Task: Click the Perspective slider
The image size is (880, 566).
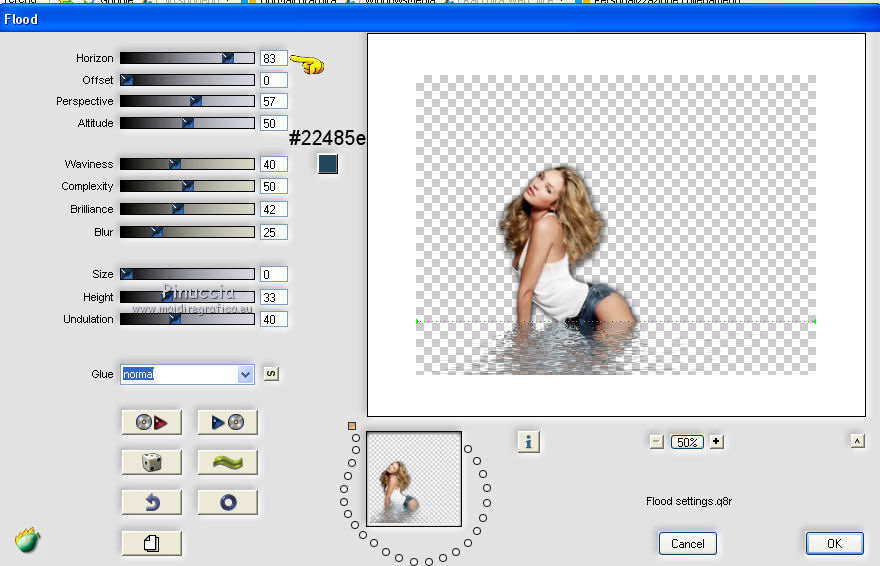Action: coord(187,101)
